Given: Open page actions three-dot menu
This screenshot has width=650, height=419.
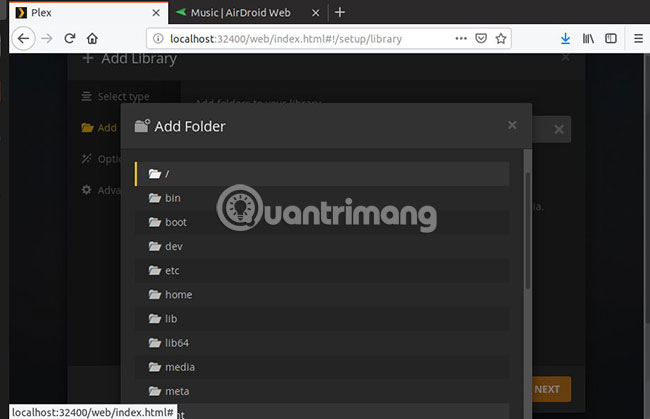Looking at the screenshot, I should tap(461, 39).
